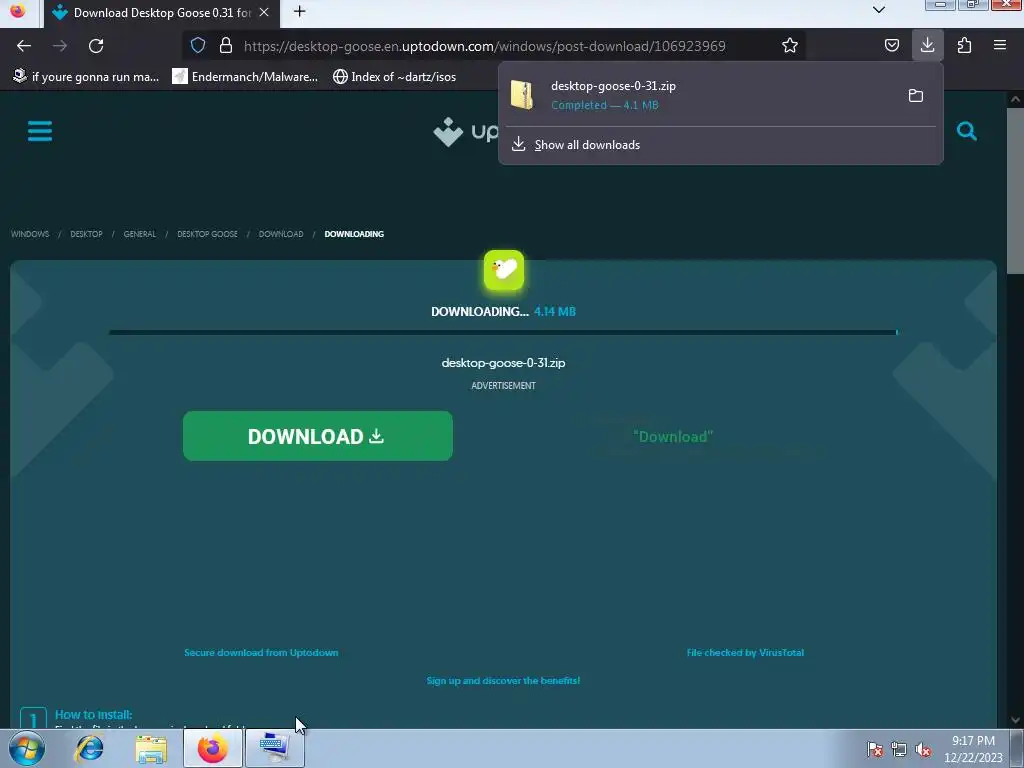Click the faded "Download" text

[673, 437]
